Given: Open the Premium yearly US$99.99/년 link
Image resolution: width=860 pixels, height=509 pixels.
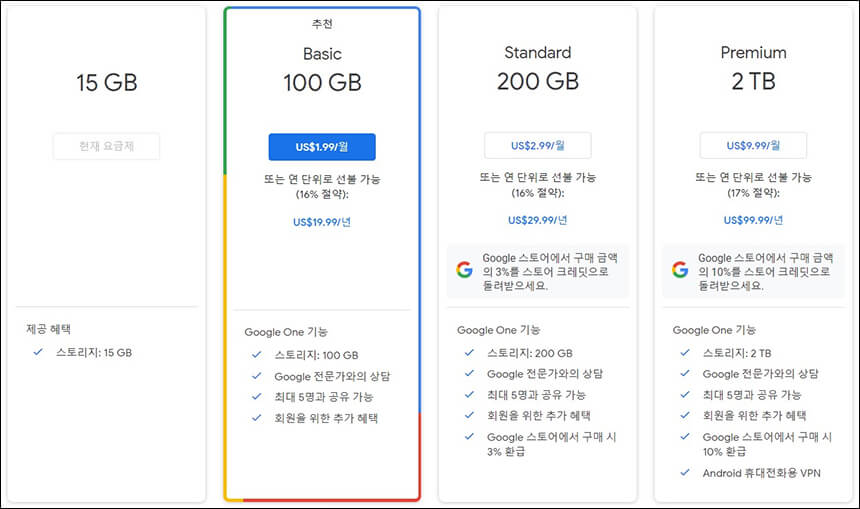Looking at the screenshot, I should pyautogui.click(x=753, y=220).
